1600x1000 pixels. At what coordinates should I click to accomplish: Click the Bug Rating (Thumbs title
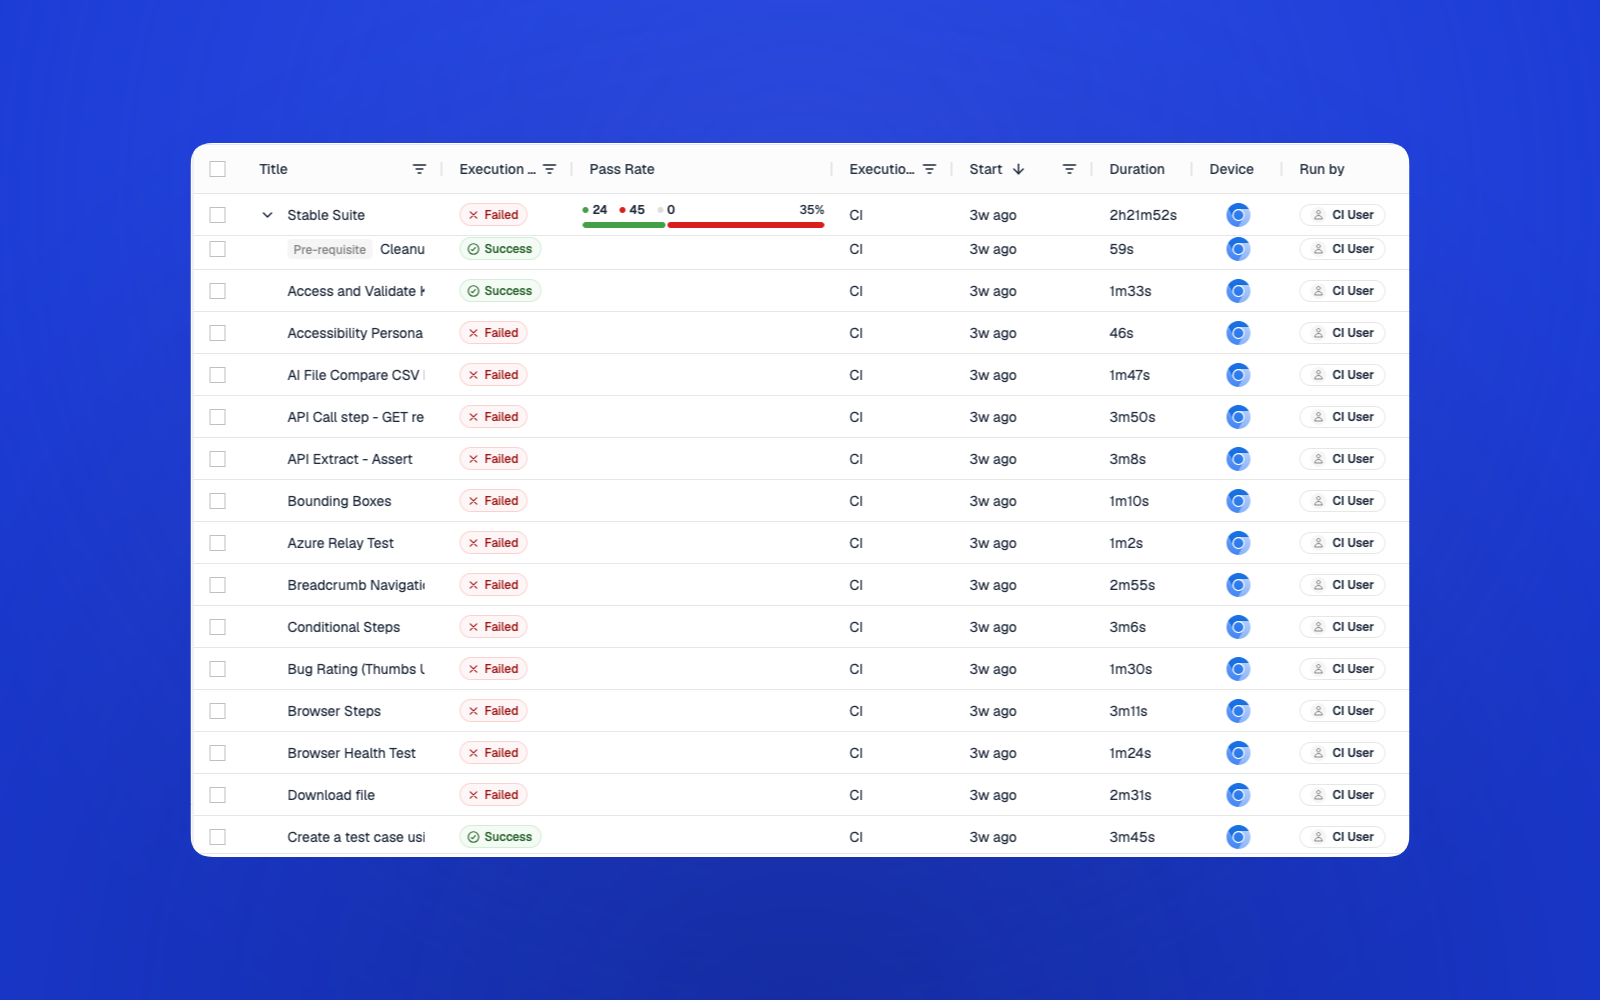pos(356,669)
